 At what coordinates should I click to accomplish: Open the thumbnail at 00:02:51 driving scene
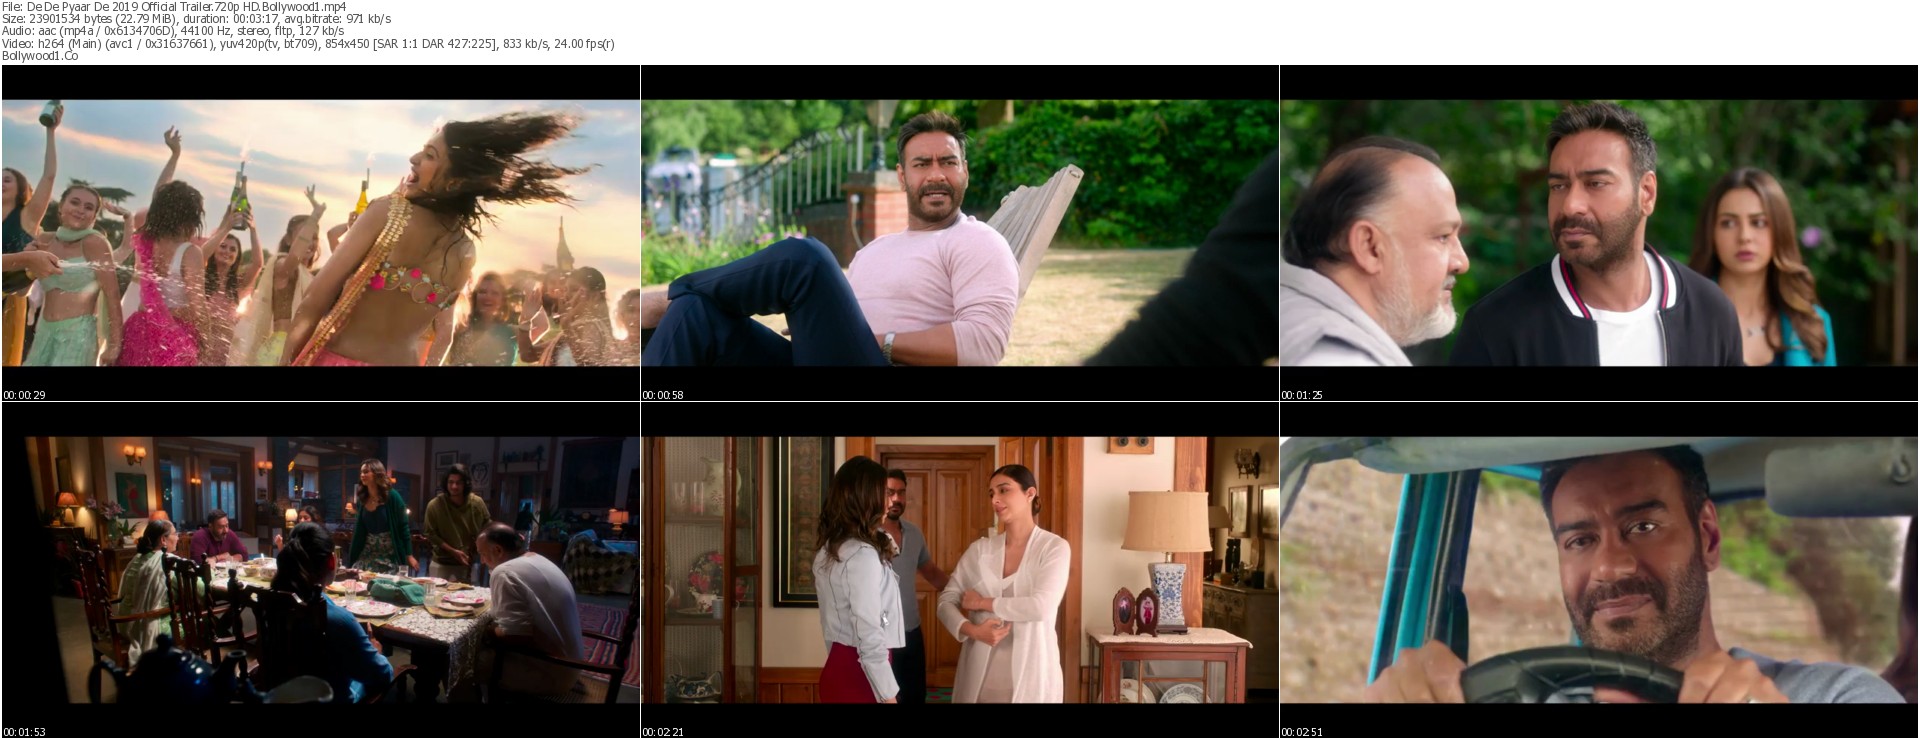click(1599, 570)
